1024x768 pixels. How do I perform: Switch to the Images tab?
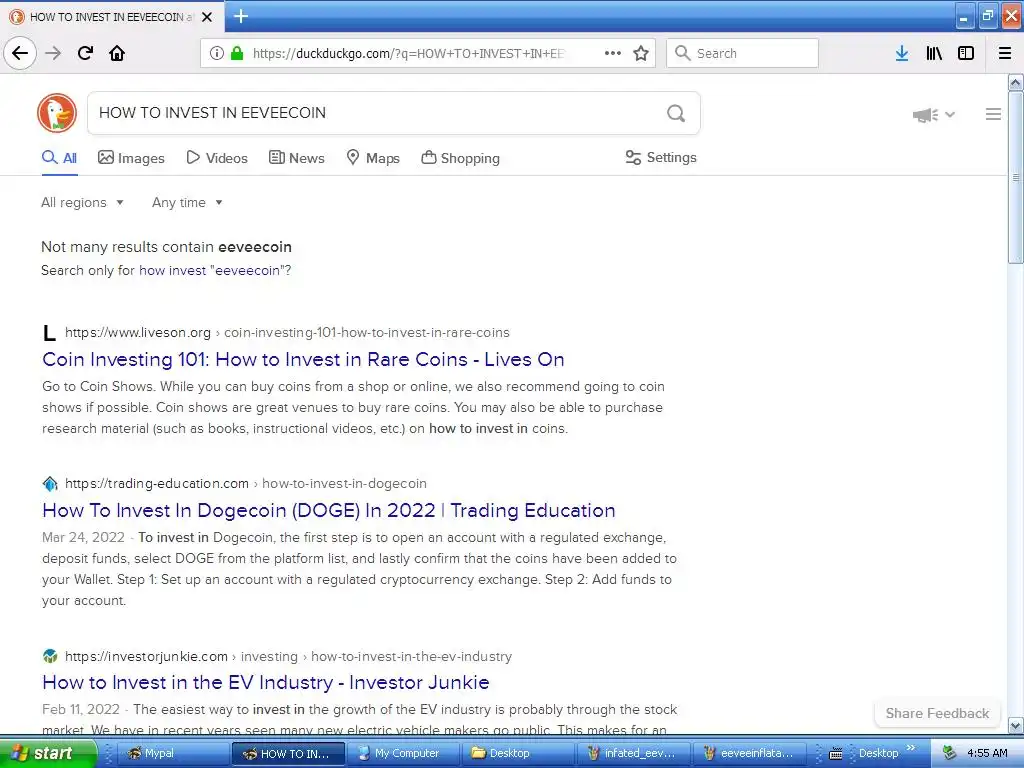[x=131, y=158]
